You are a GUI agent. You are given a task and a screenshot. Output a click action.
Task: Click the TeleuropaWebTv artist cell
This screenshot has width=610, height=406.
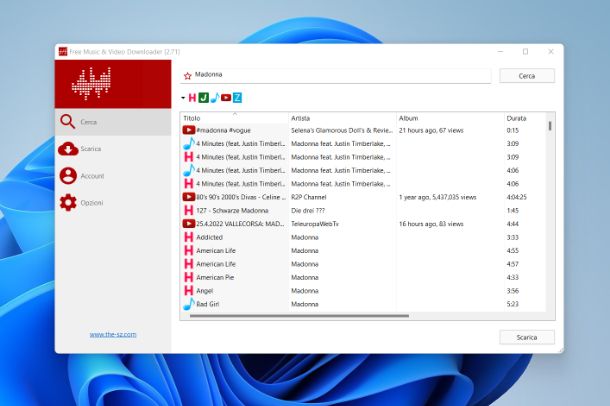pos(315,224)
